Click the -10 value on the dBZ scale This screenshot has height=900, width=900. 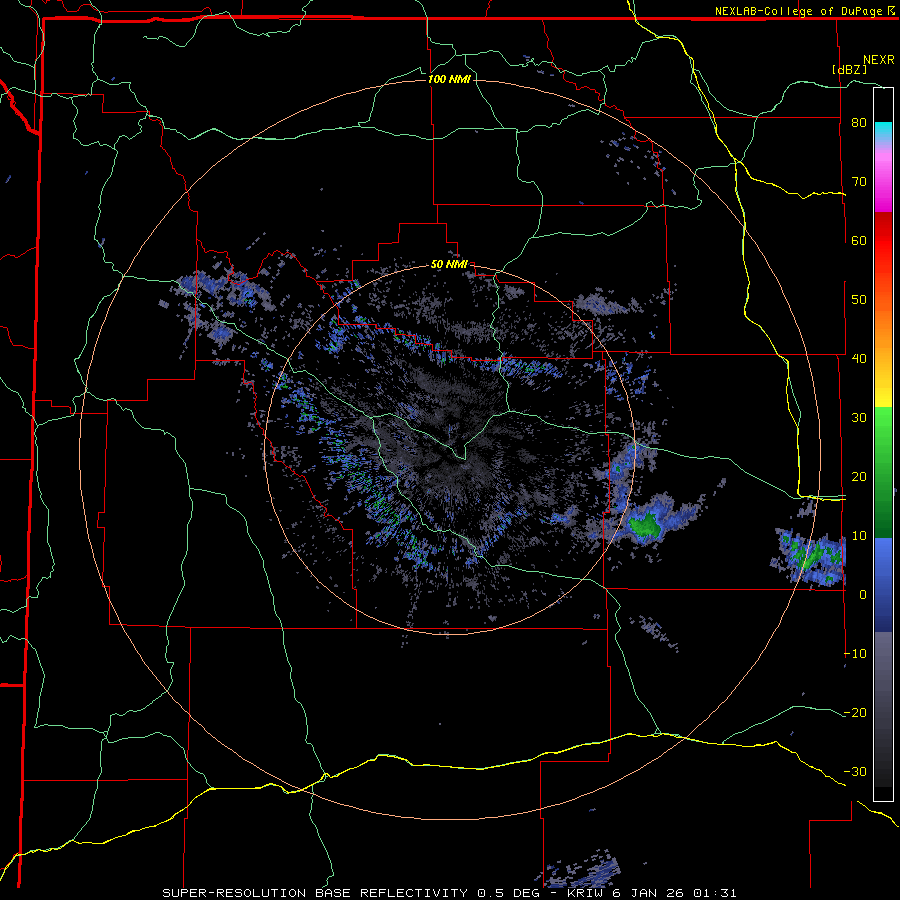point(855,654)
